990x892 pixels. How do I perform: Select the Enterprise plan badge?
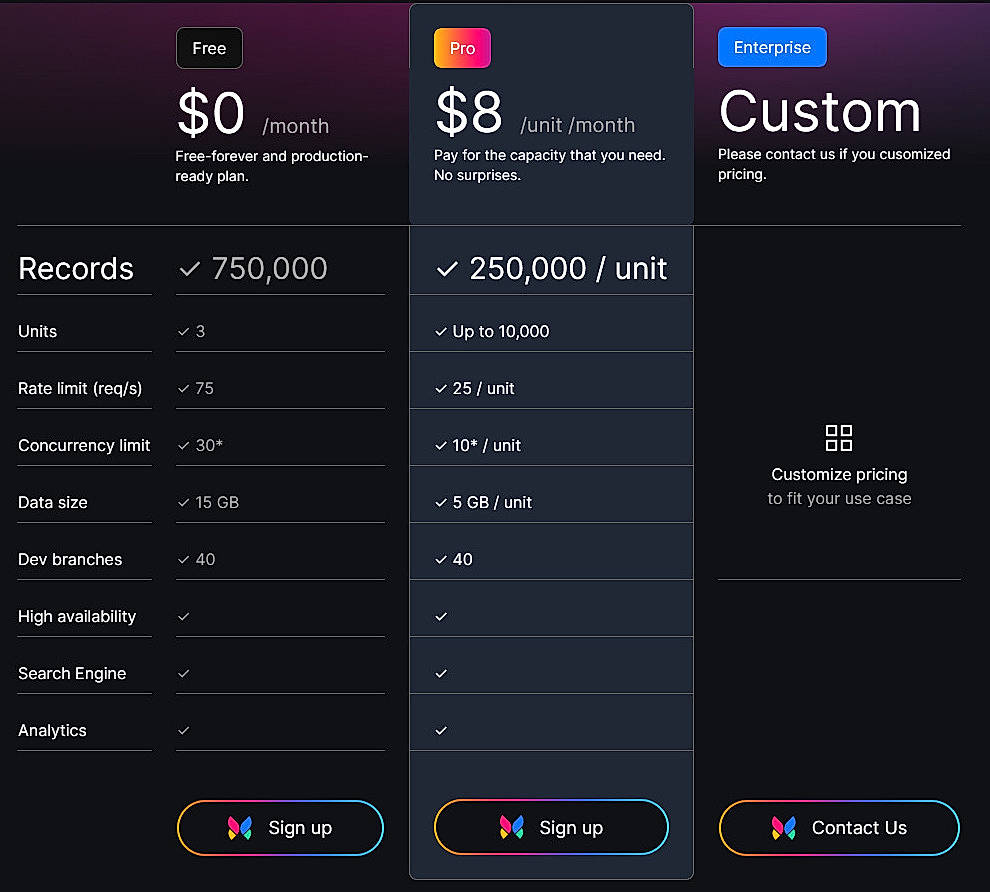click(771, 47)
